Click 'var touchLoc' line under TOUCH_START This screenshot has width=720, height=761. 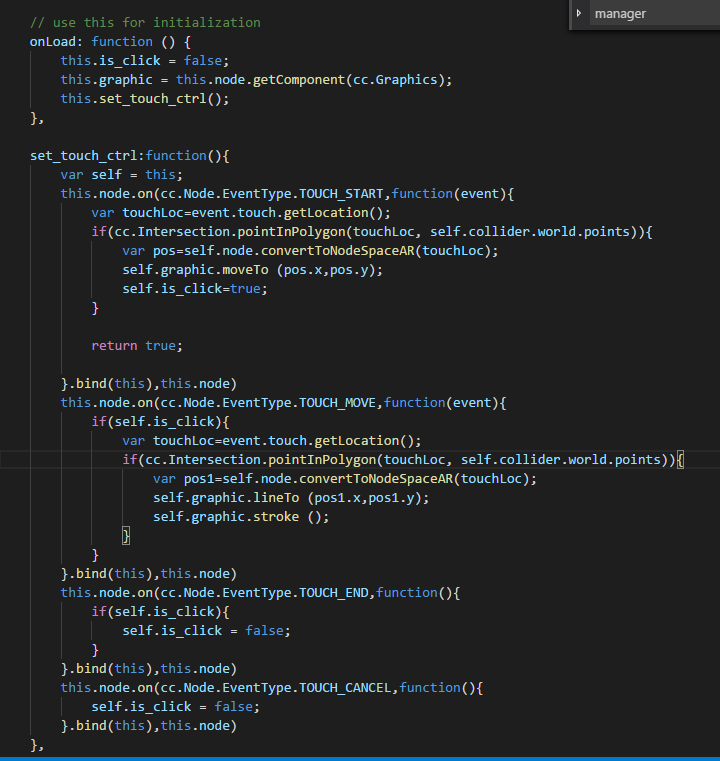(241, 213)
